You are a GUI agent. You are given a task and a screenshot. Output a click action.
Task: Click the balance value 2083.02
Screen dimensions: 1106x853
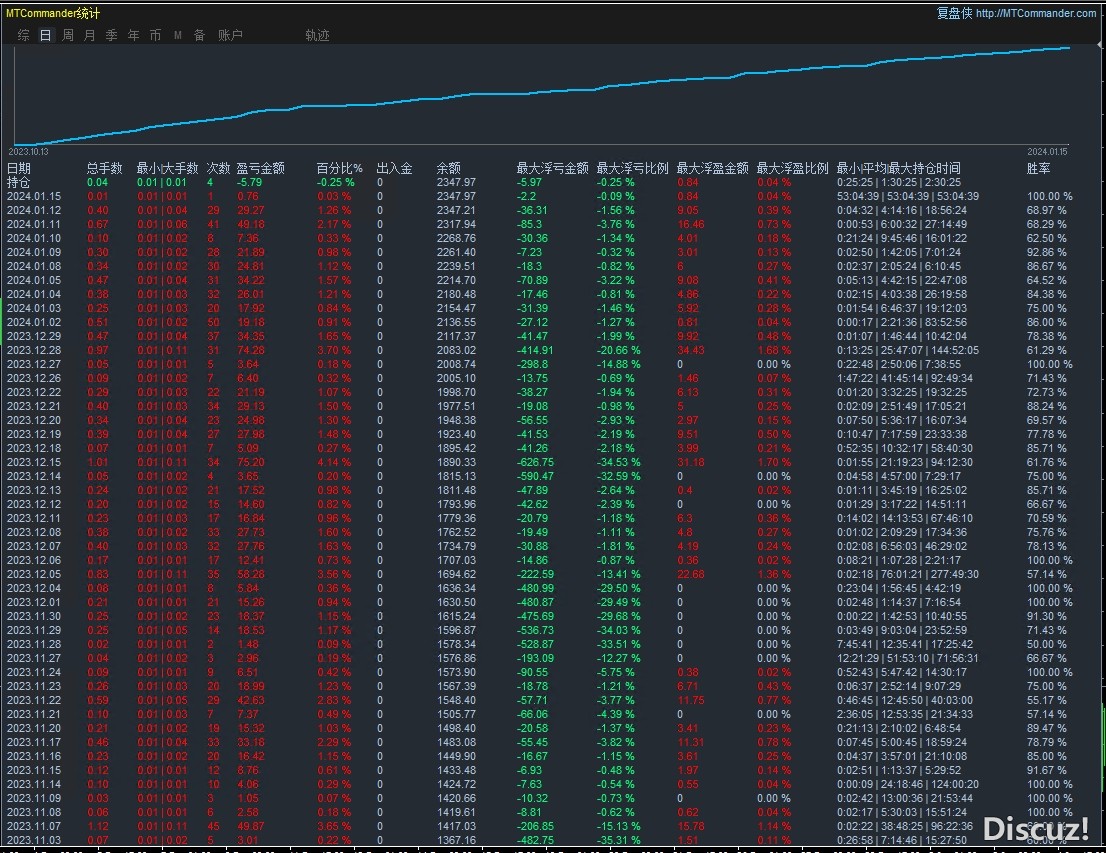pos(456,350)
